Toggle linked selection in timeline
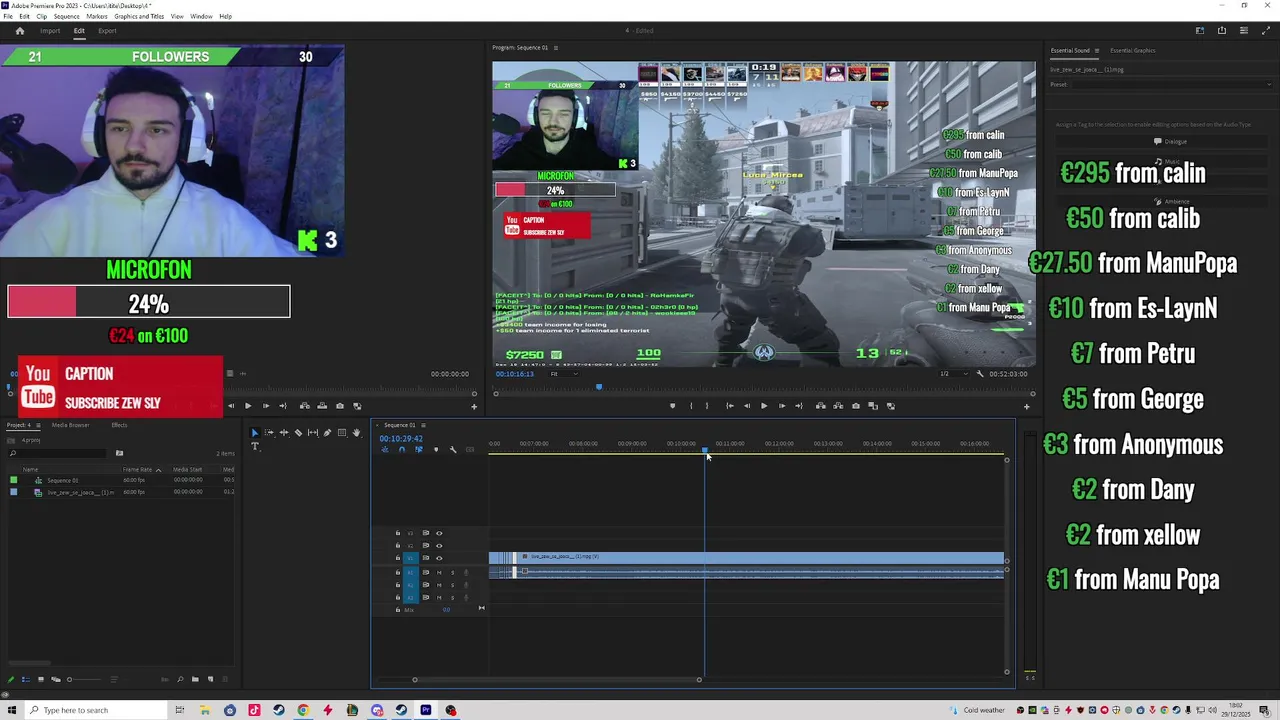Image resolution: width=1280 pixels, height=720 pixels. [x=419, y=450]
